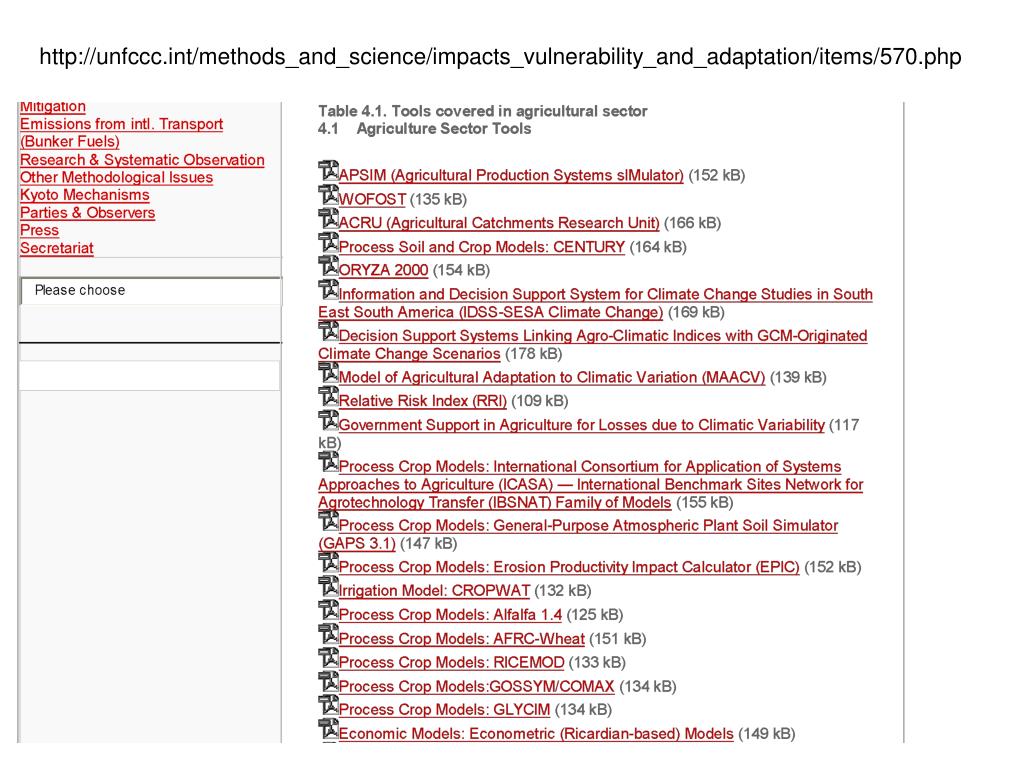The height and width of the screenshot is (768, 1024).
Task: Click PDF icon next to GLYCIM link
Action: [328, 705]
